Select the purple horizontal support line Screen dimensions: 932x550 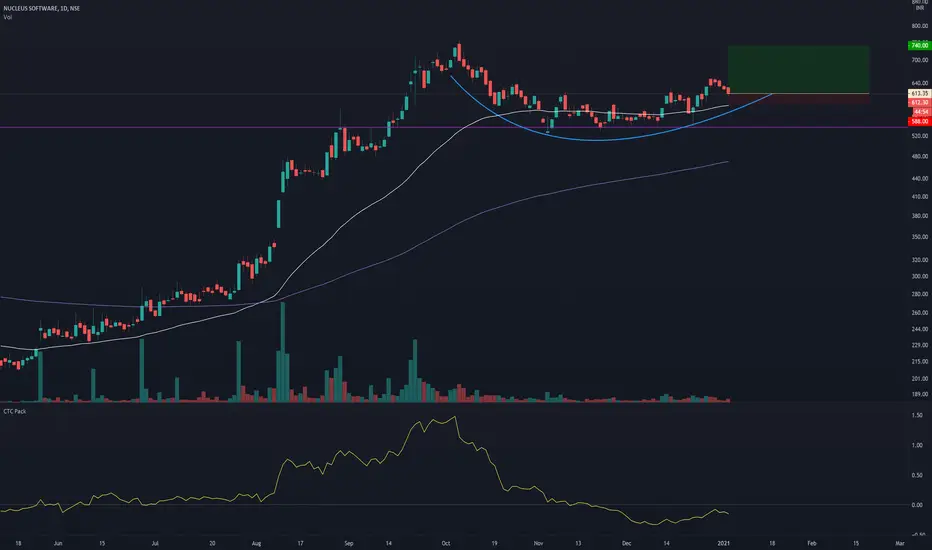454,127
